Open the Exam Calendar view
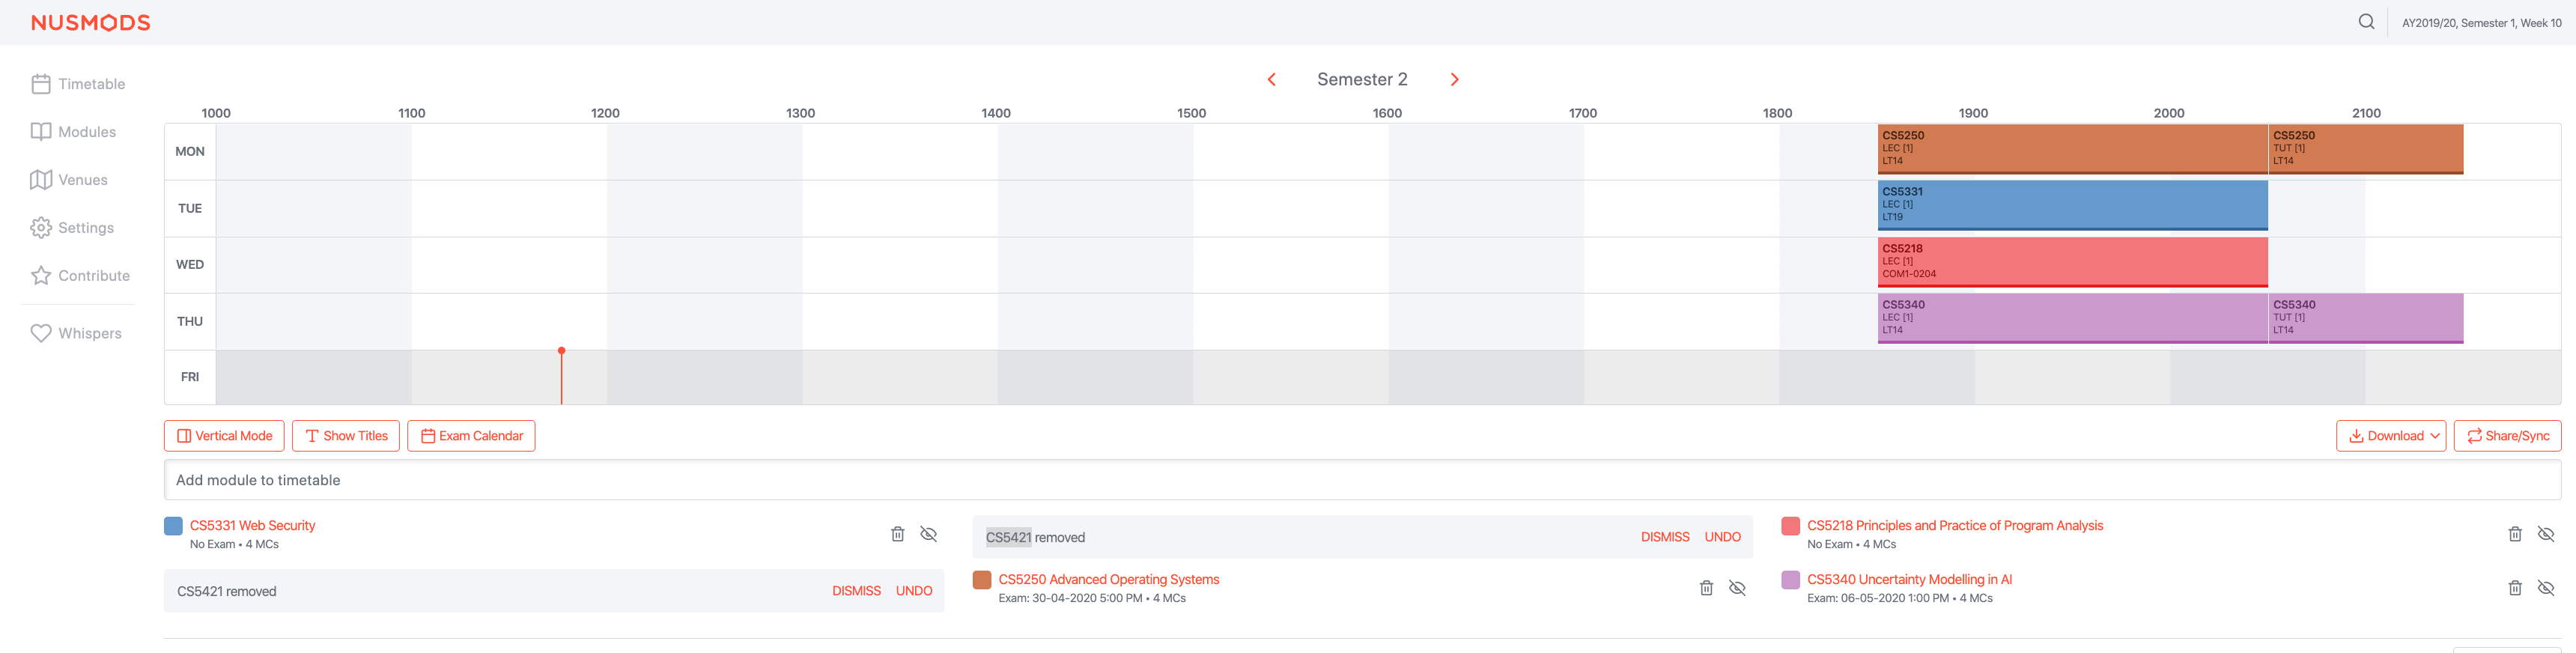Screen dimensions: 2576x653 point(471,435)
